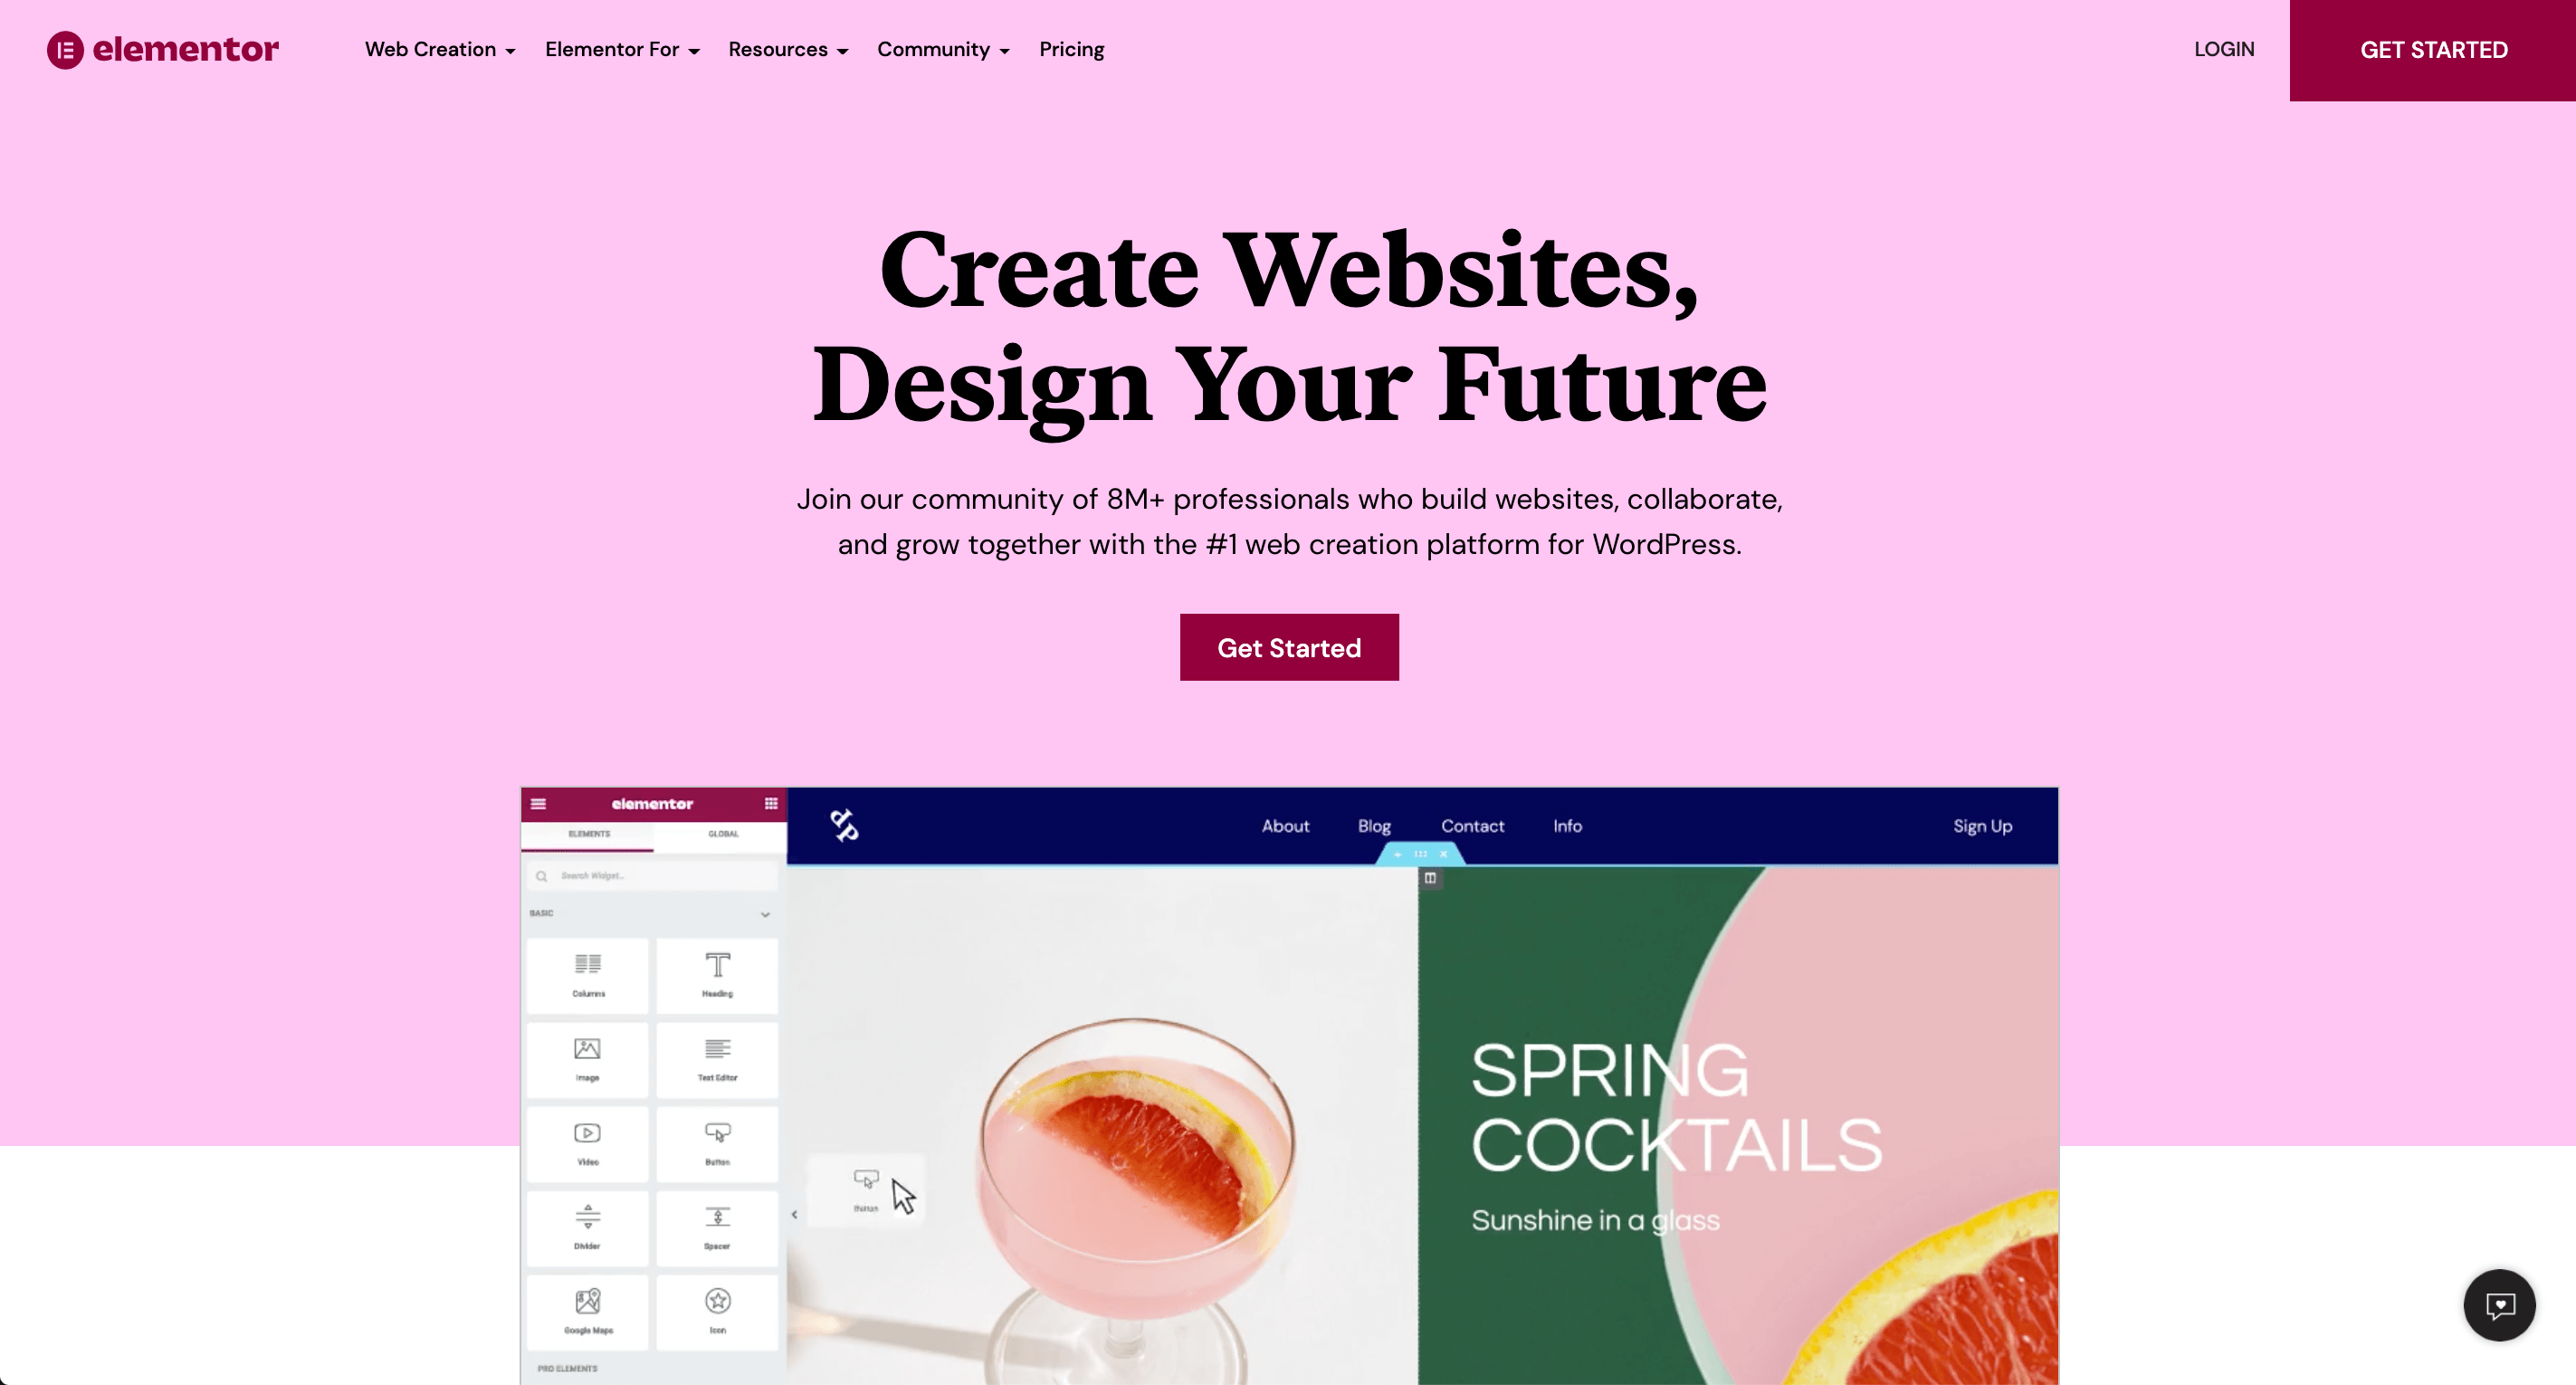2576x1385 pixels.
Task: Click the Search Widgets input field
Action: tap(653, 875)
